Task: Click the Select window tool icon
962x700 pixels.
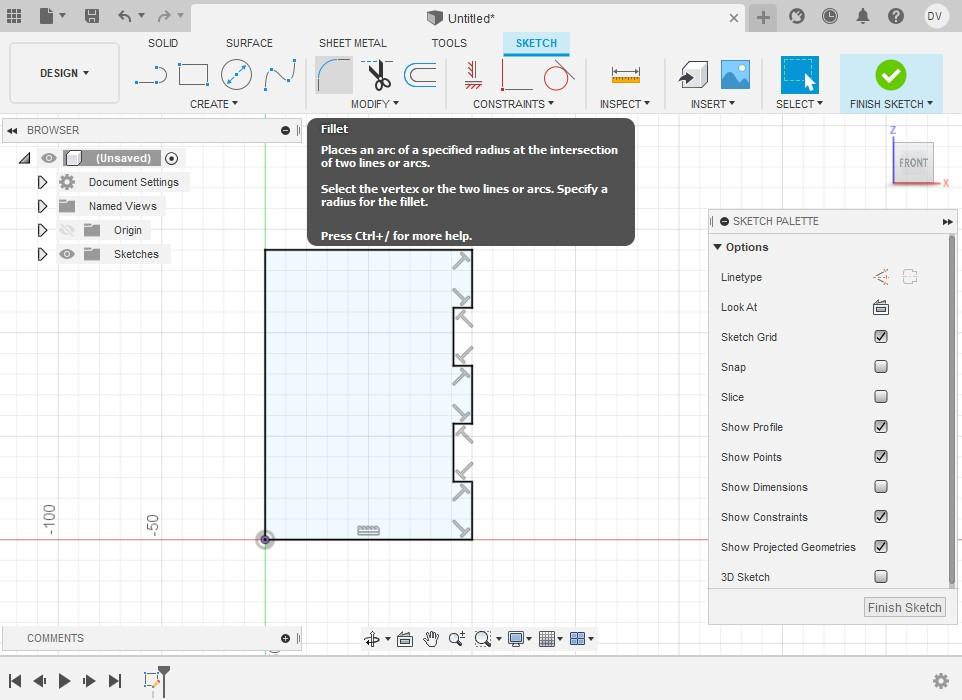Action: coord(799,75)
